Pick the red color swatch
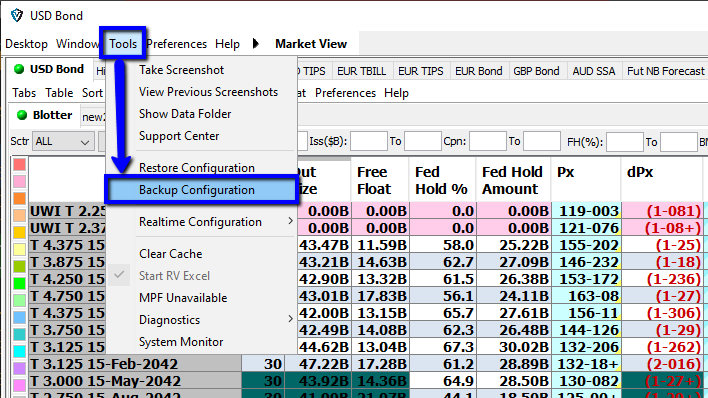The image size is (708, 398). pos(19,164)
